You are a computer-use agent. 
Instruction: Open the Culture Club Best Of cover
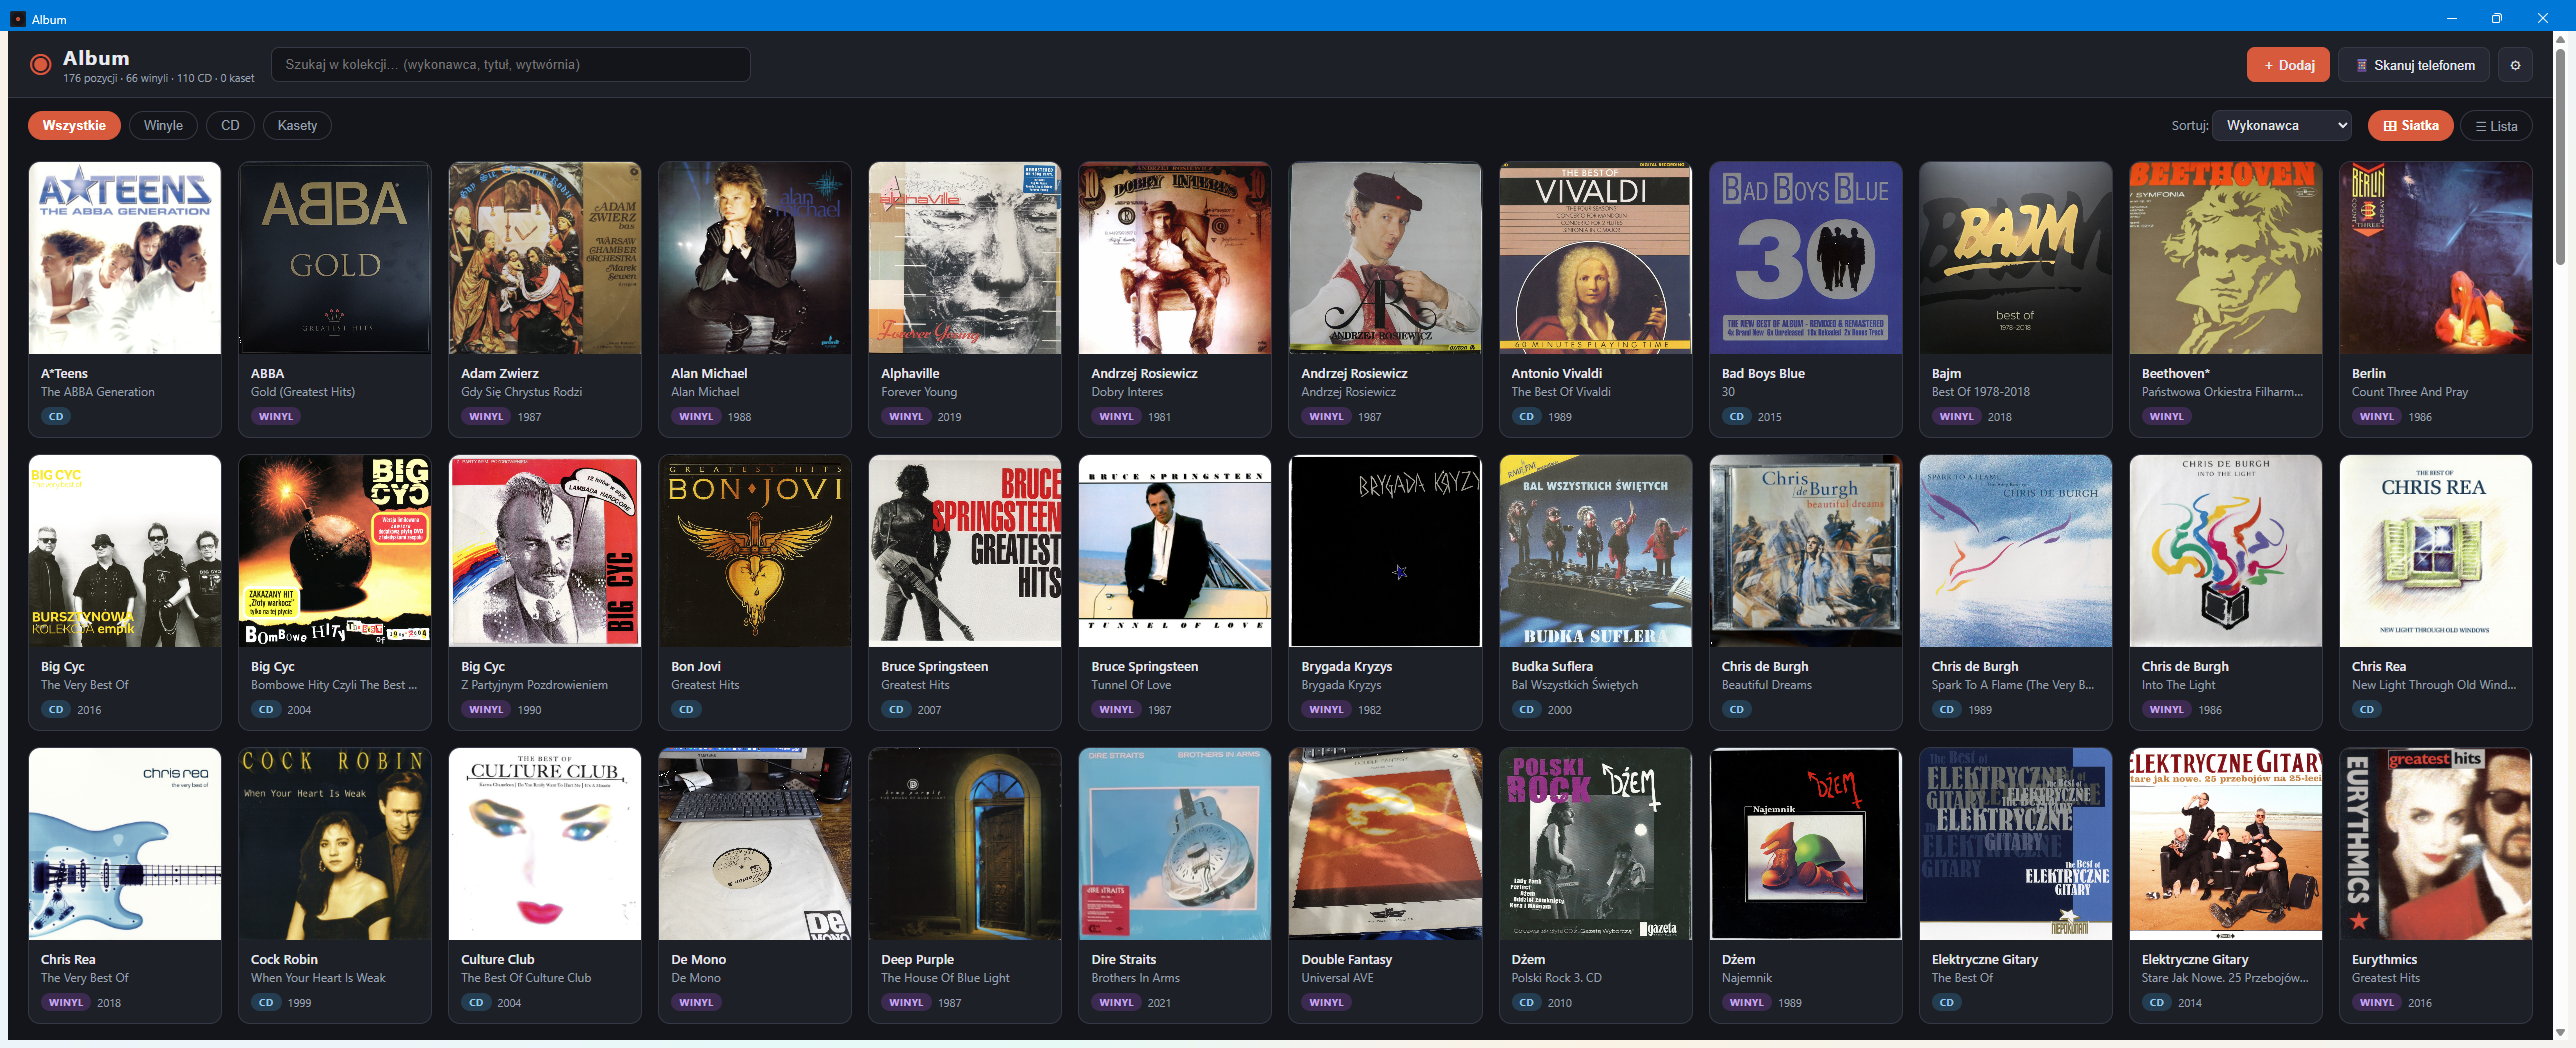[545, 844]
